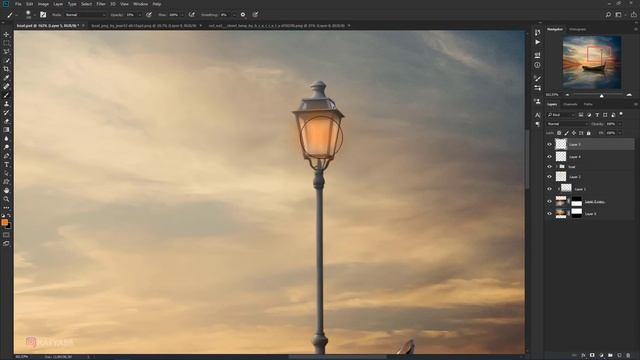Switch to the Histogram tab

tap(578, 29)
